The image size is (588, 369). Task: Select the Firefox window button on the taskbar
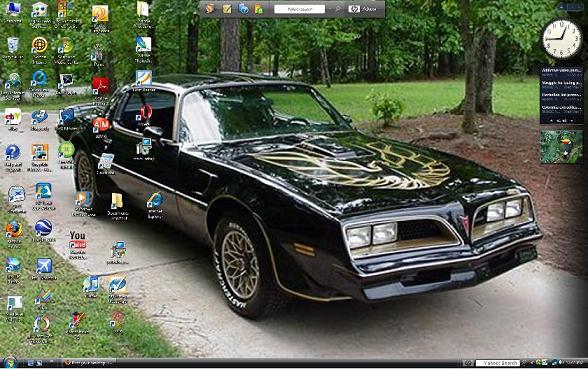pos(88,363)
